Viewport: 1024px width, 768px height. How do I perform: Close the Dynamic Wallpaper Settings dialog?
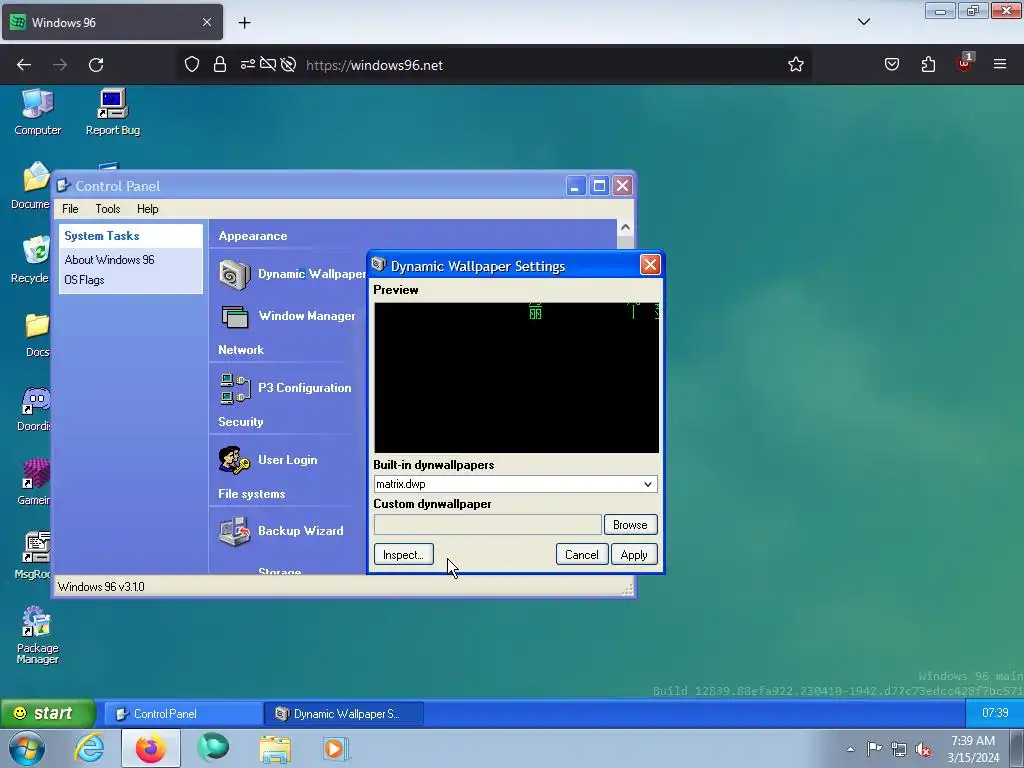650,265
